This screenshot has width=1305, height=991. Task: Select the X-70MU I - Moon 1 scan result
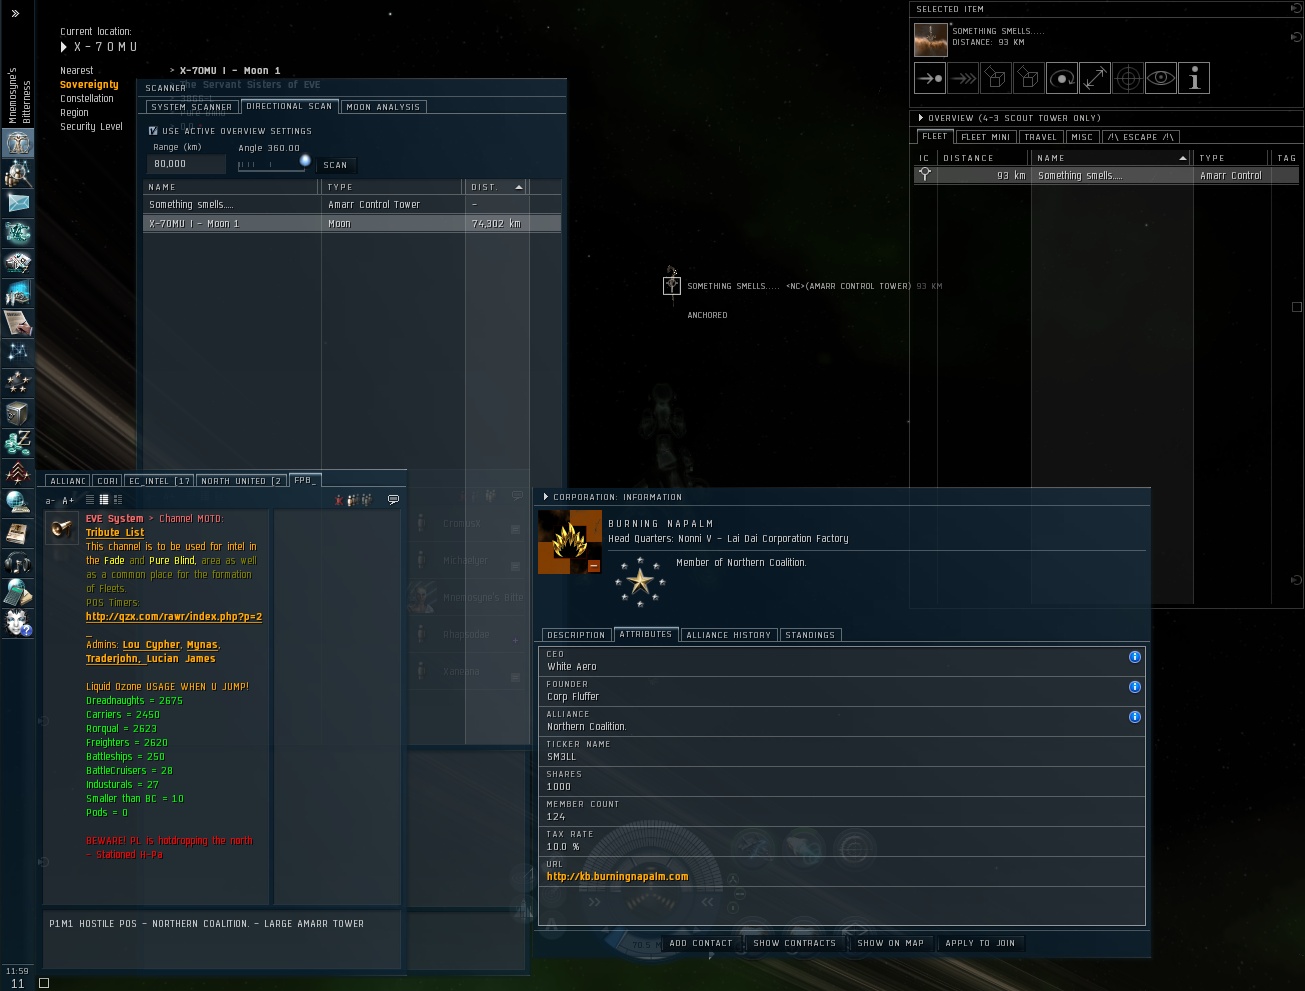(x=352, y=224)
